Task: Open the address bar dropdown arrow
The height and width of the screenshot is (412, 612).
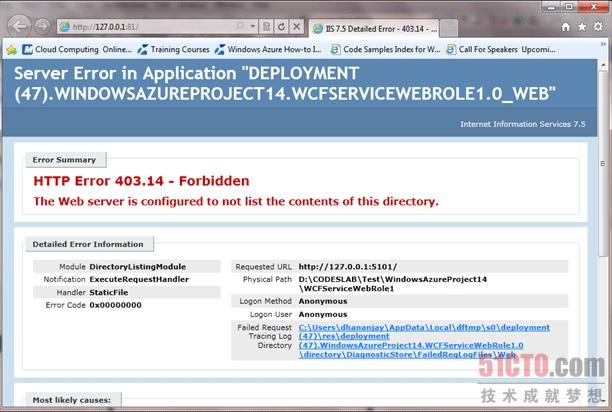Action: [x=253, y=26]
